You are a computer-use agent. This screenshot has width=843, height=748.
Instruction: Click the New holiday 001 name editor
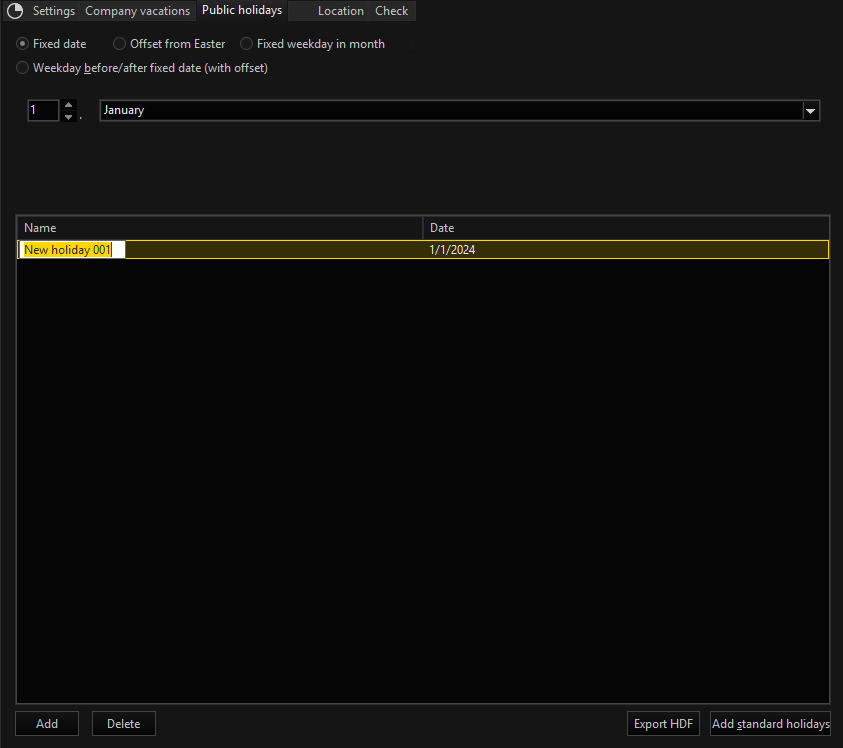point(72,250)
